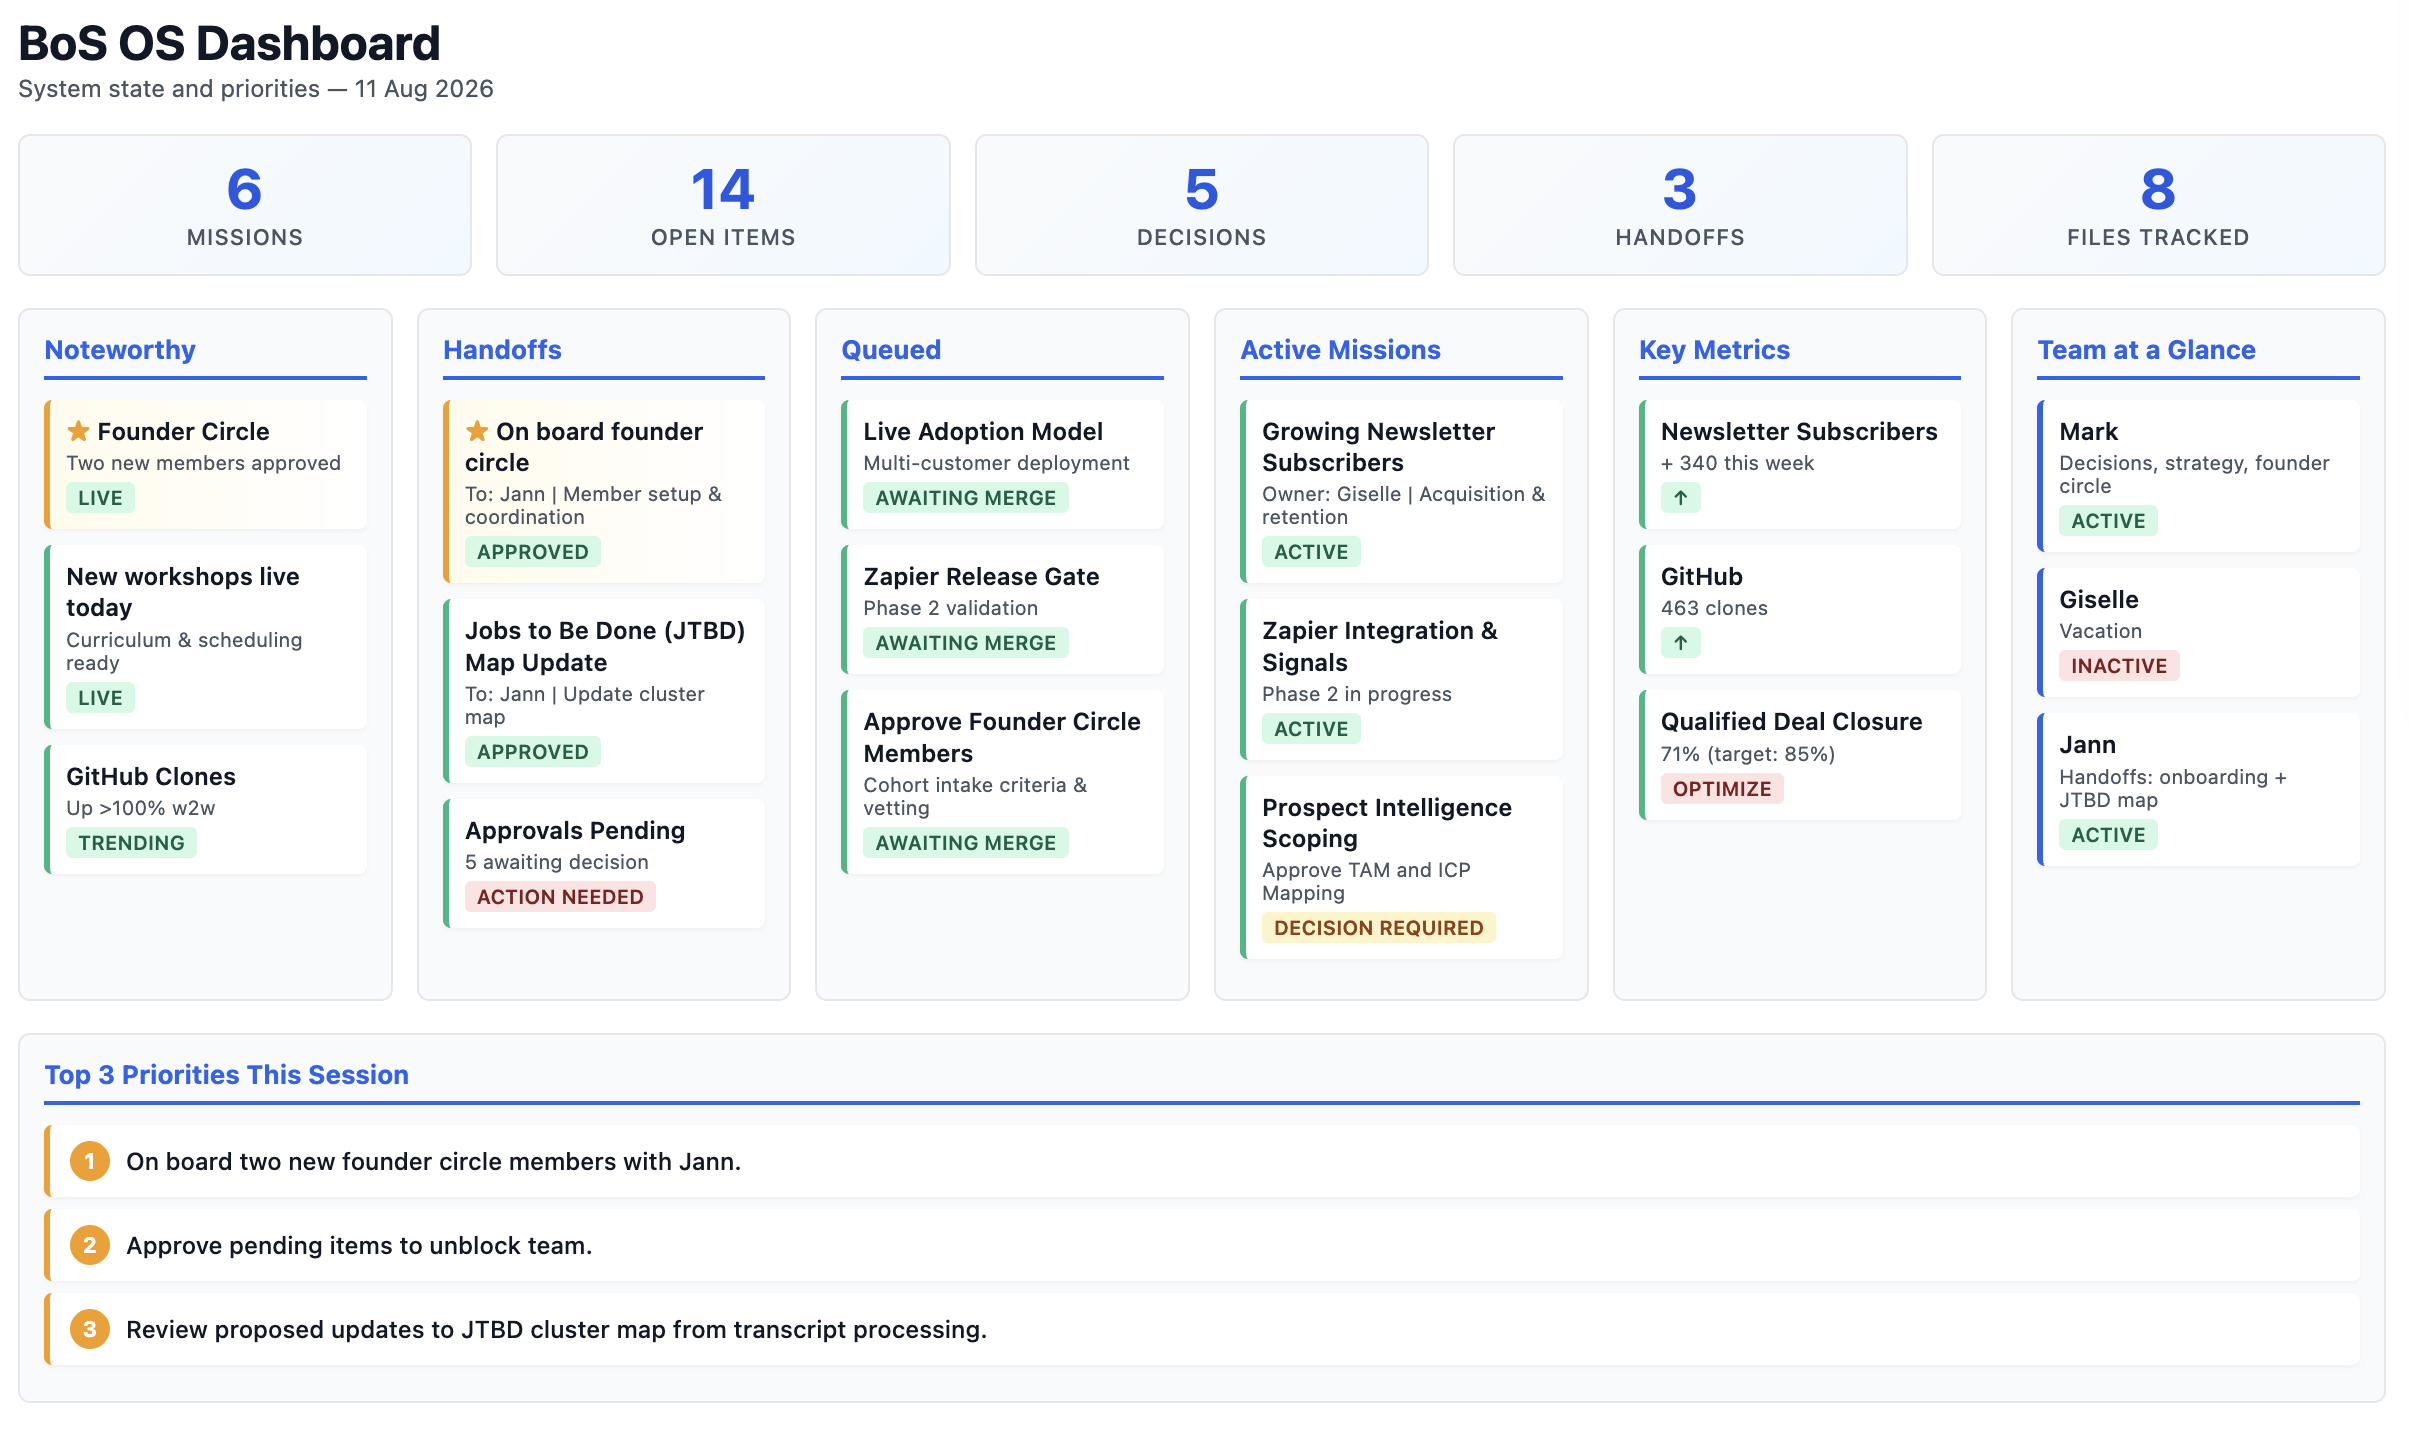The height and width of the screenshot is (1444, 2410).
Task: Click the star icon on Founder Circle card
Action: point(78,431)
